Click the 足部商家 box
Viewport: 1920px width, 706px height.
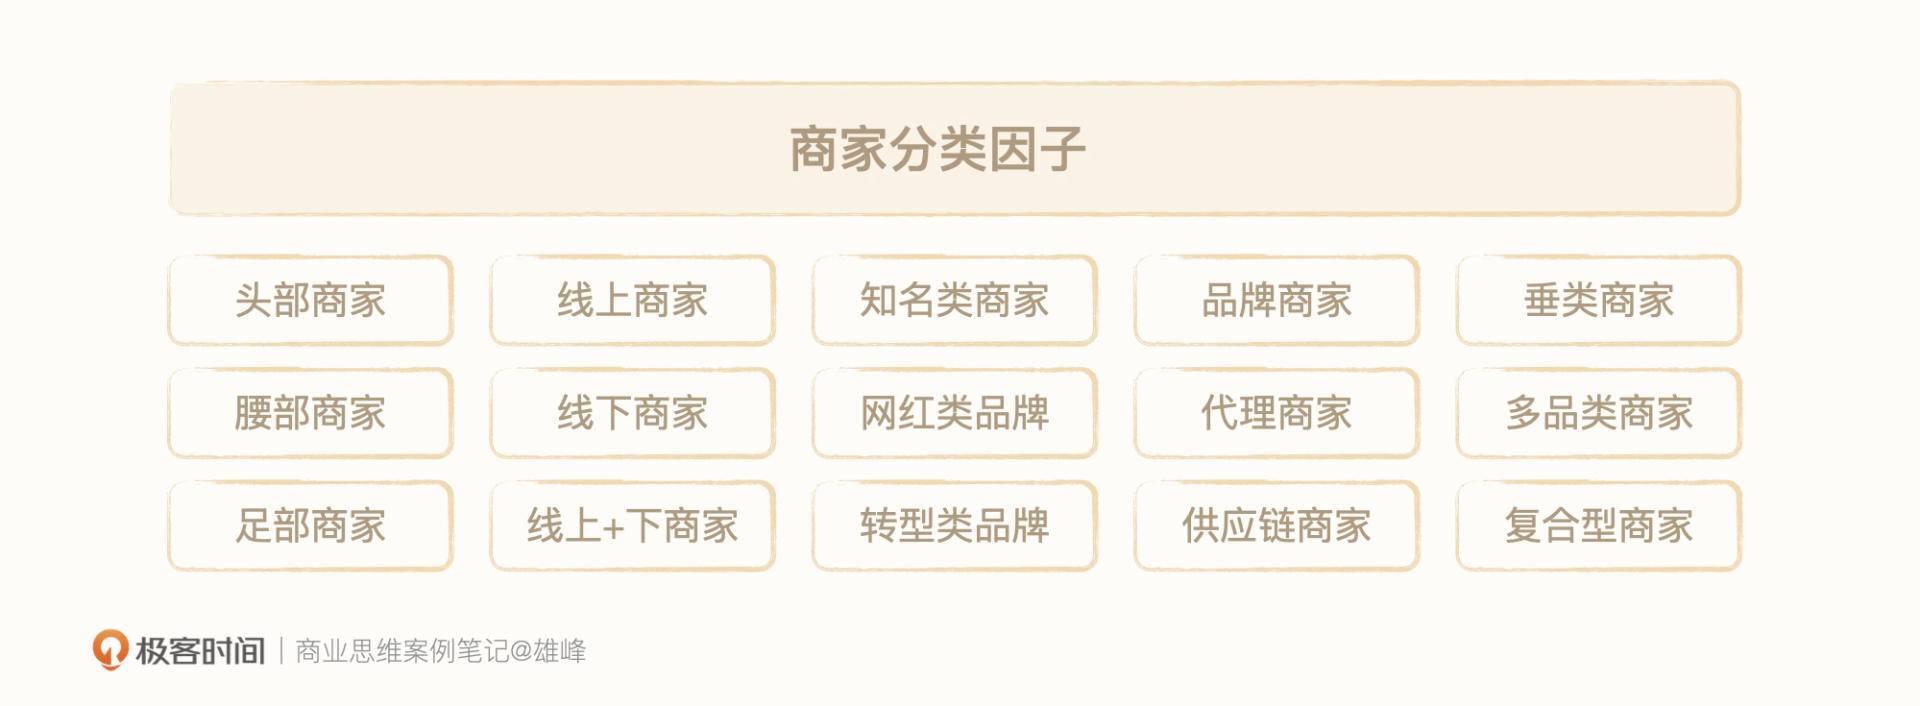310,526
